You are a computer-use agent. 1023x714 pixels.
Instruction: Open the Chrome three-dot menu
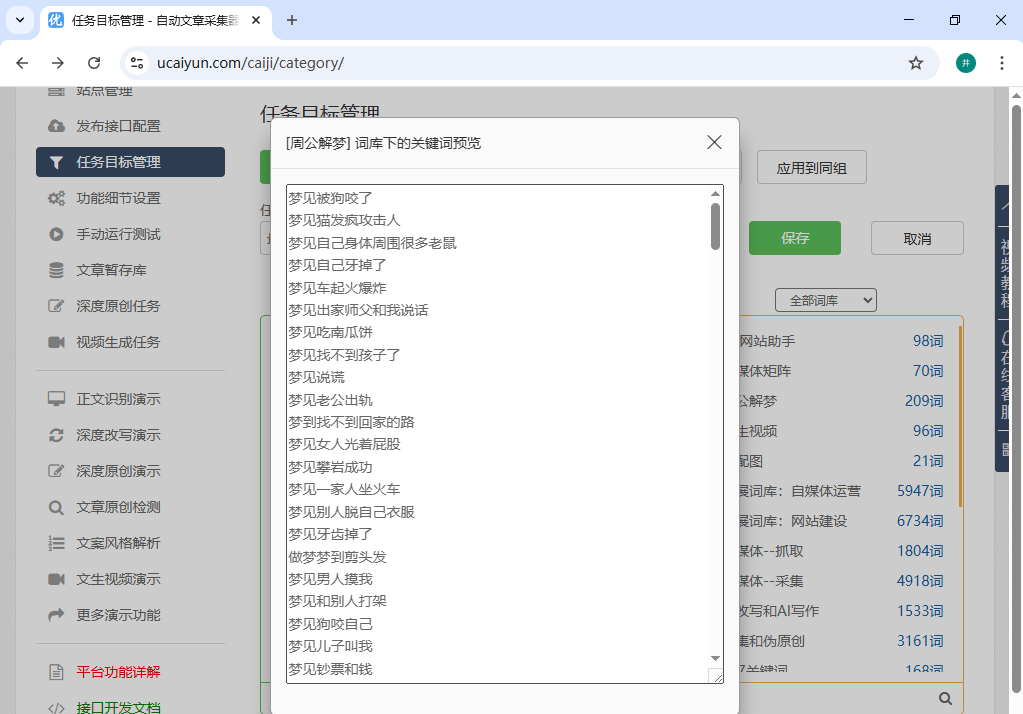[1002, 62]
